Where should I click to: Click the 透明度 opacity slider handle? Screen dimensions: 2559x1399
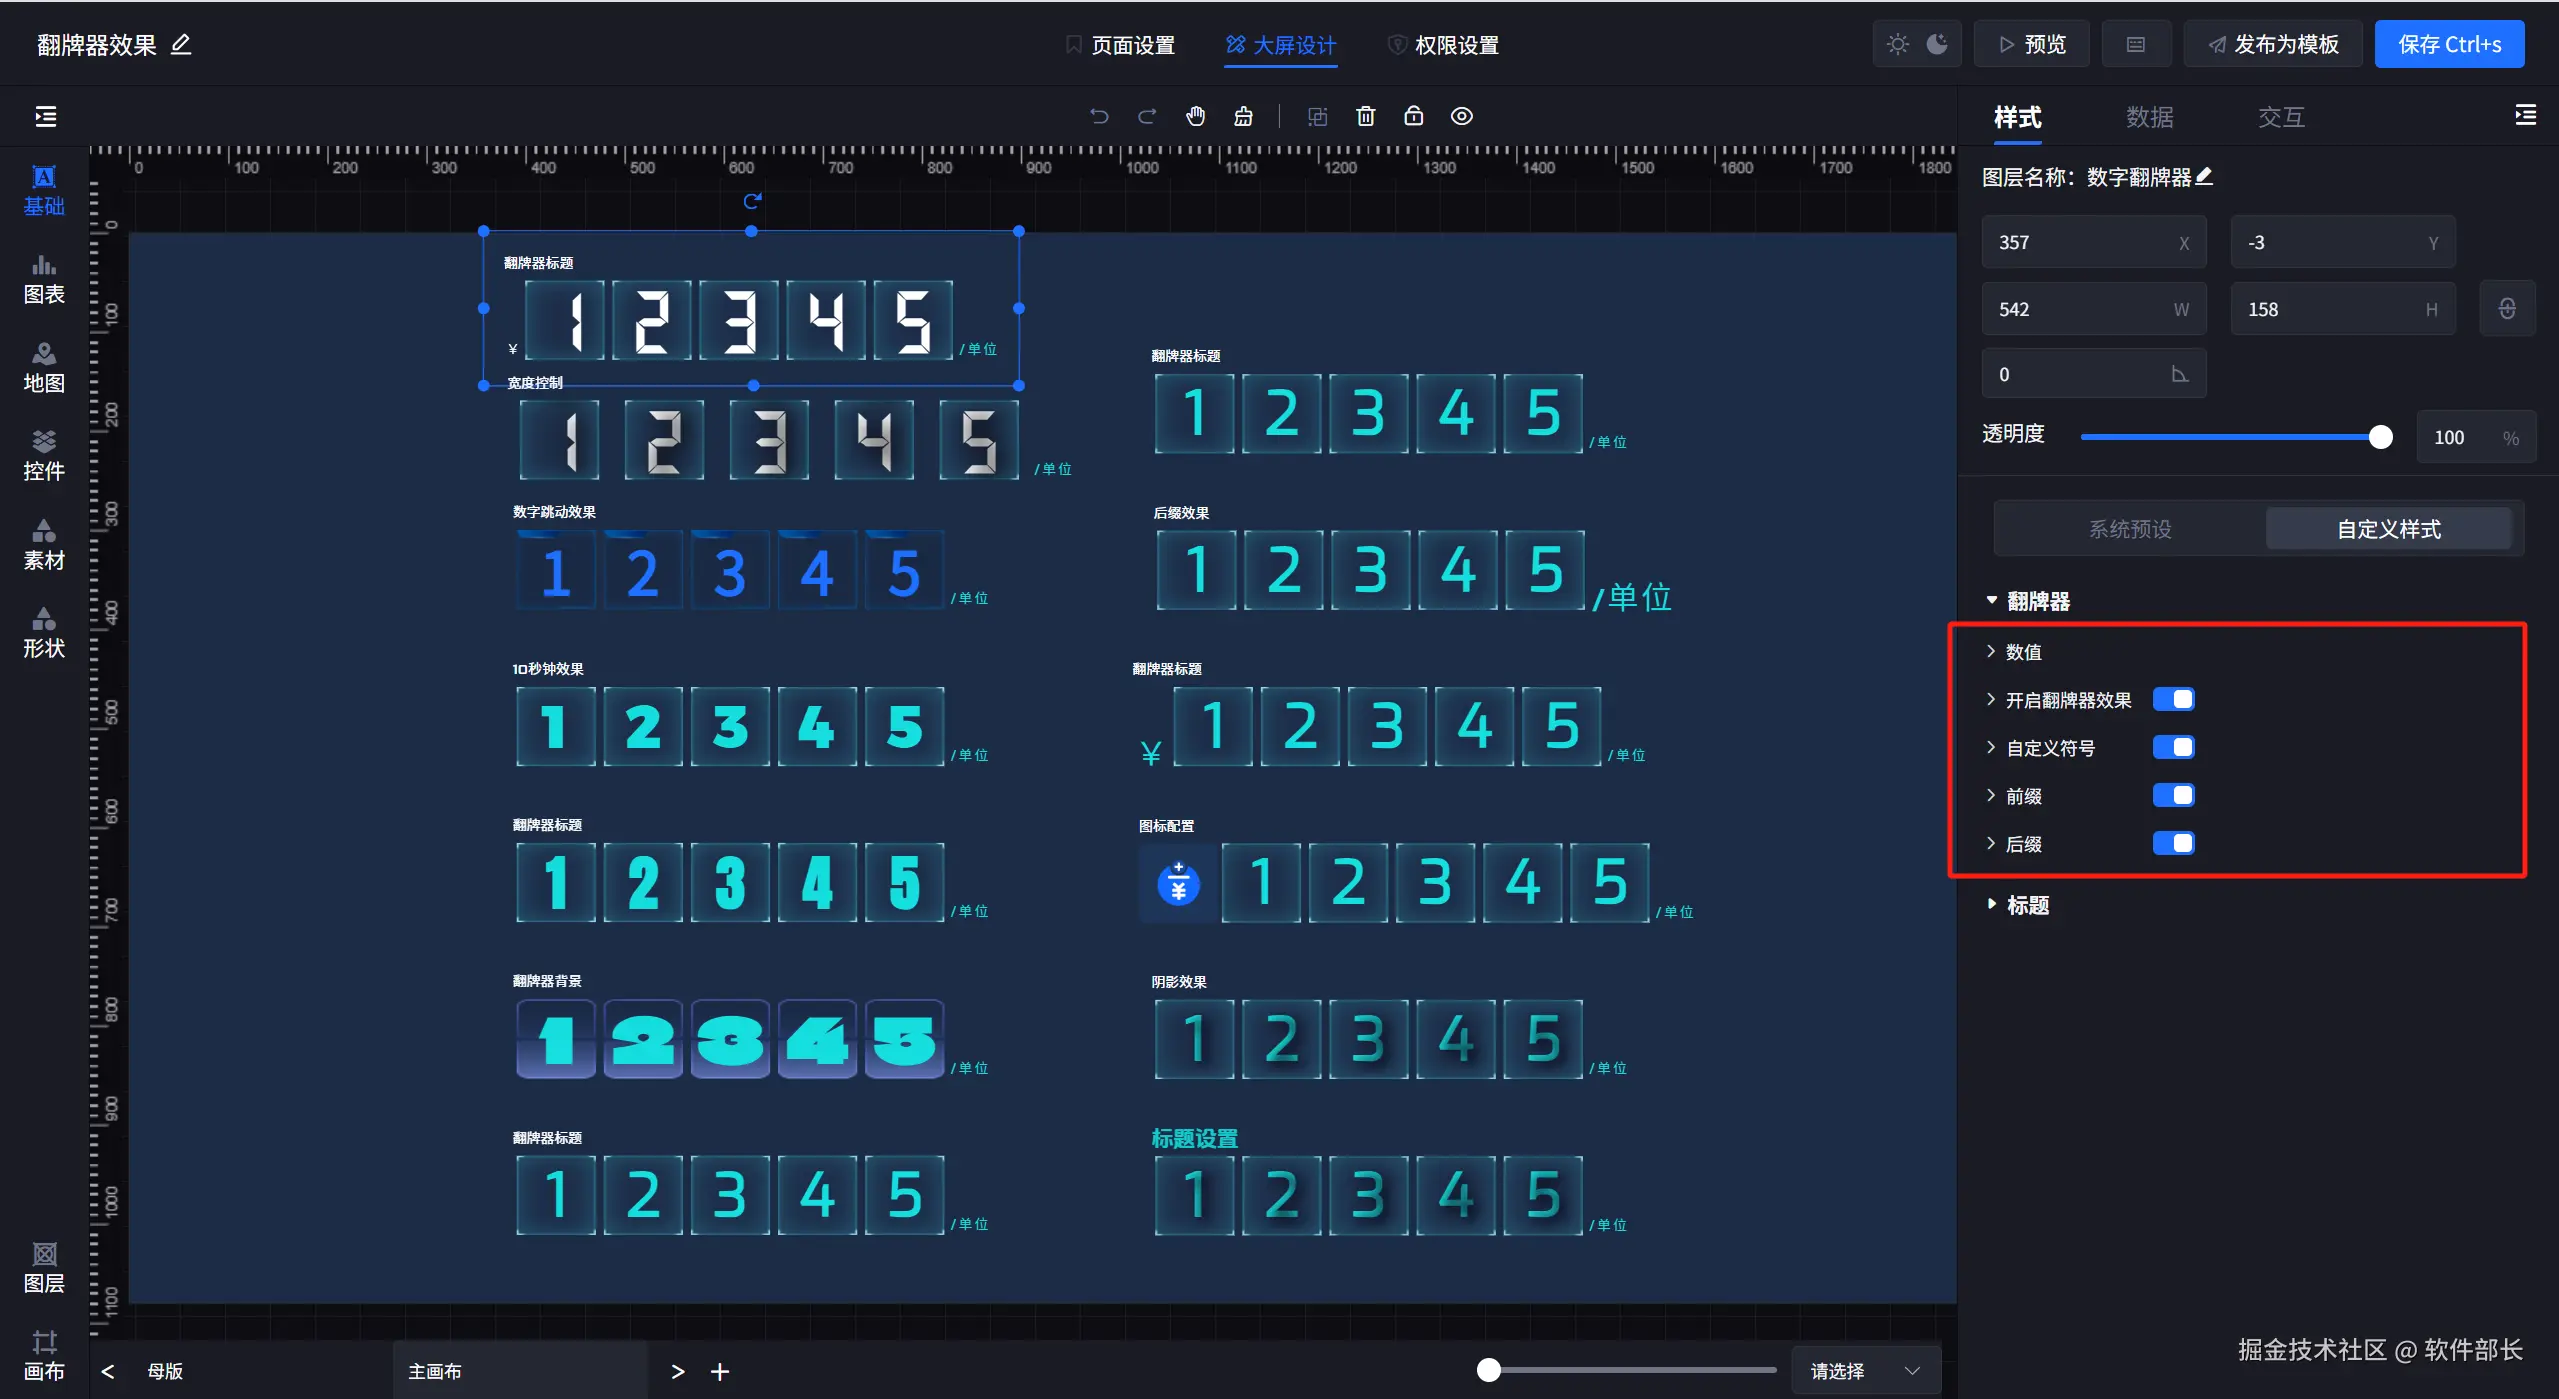pos(2380,437)
